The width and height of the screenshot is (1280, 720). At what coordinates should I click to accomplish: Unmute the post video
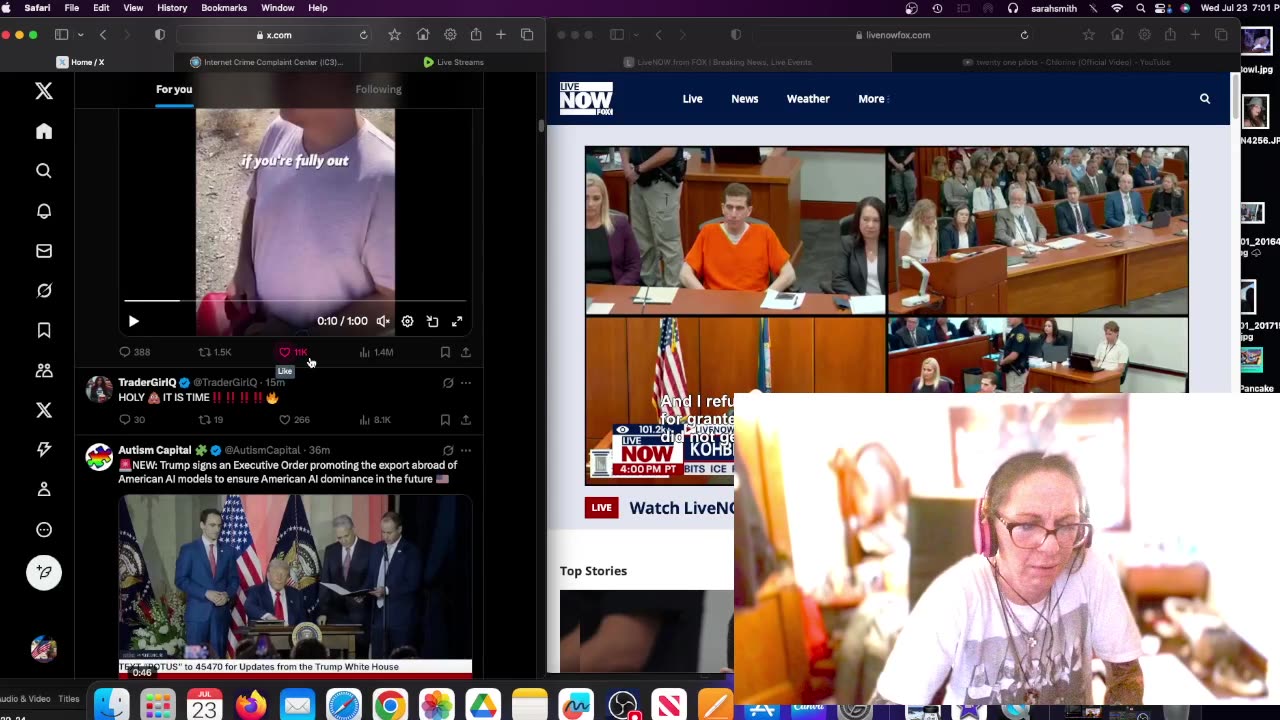coord(383,321)
